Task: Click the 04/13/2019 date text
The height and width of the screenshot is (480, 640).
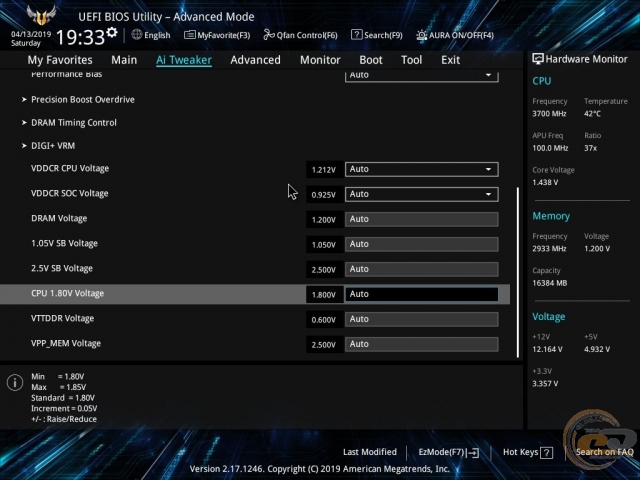Action: pyautogui.click(x=31, y=34)
